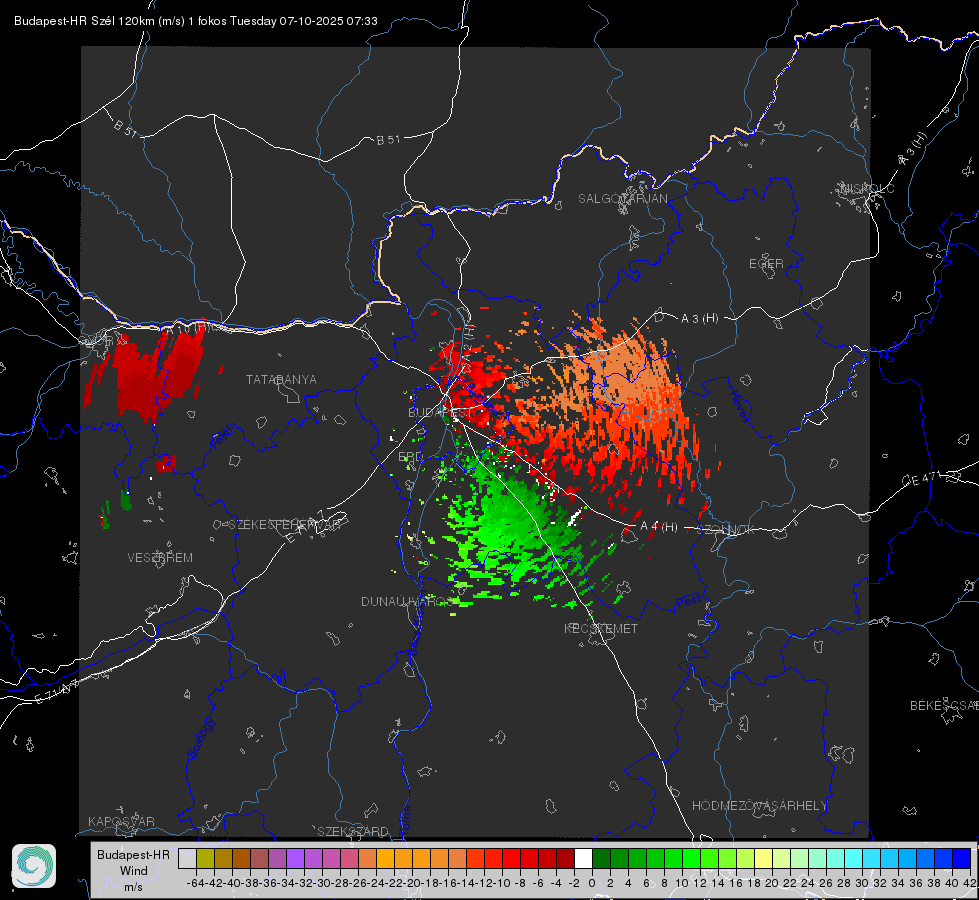Click the light gray swatch at legend start
Image resolution: width=979 pixels, height=900 pixels.
187,858
